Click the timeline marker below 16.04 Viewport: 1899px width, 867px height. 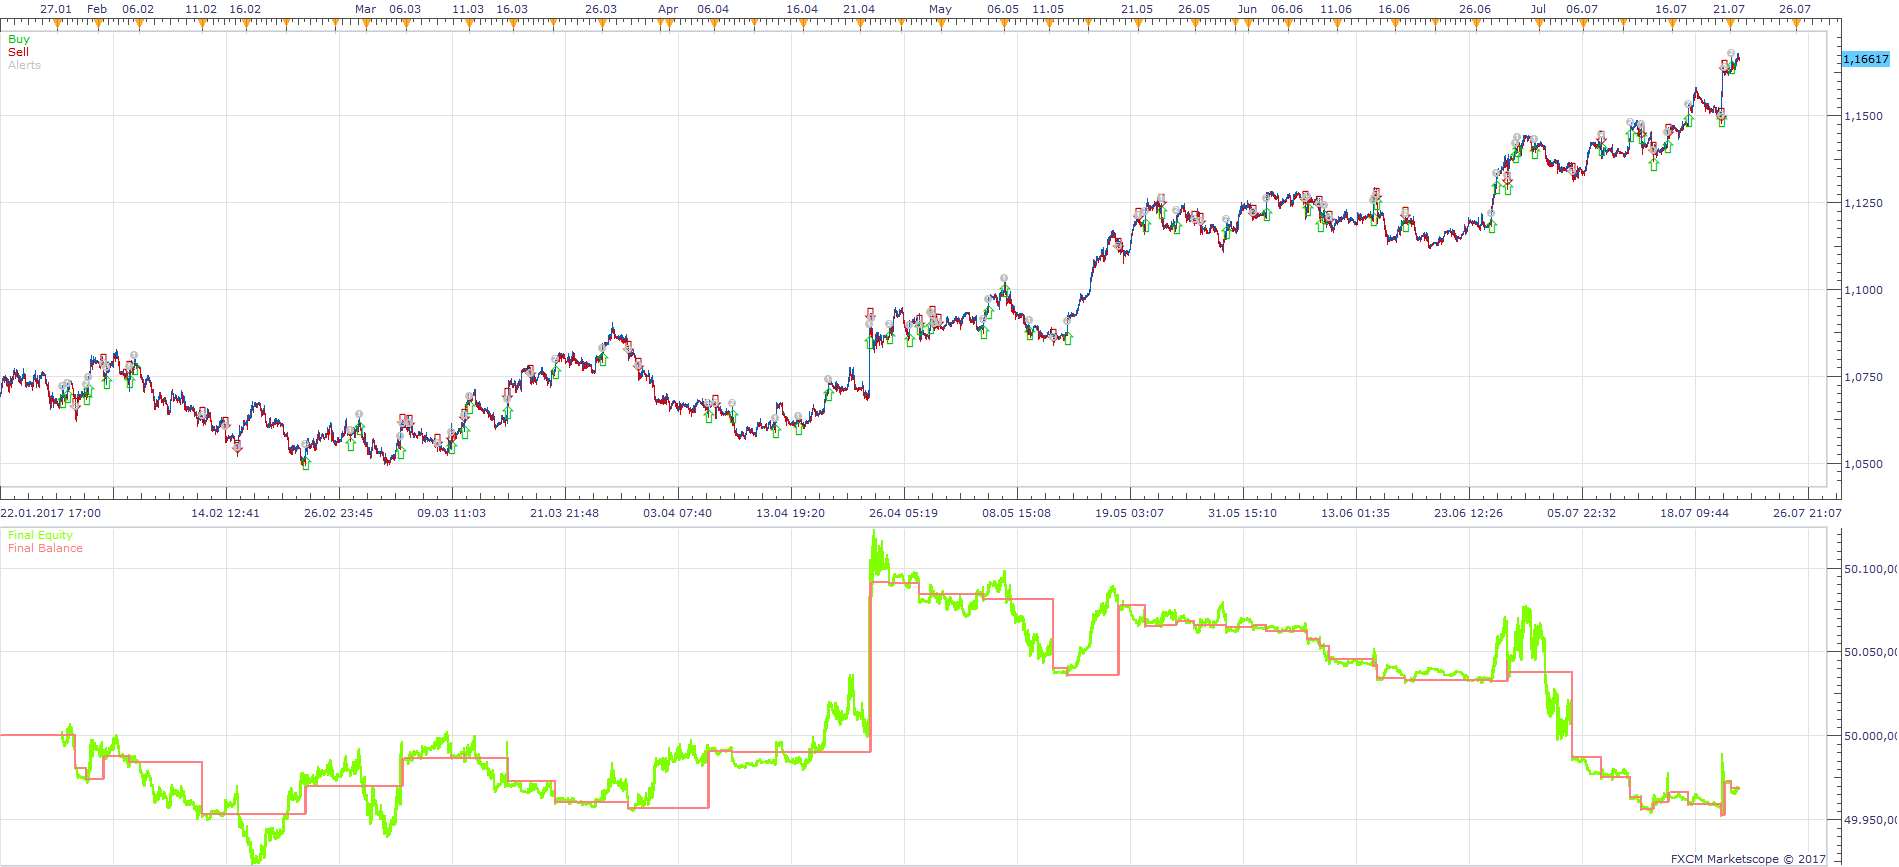(x=803, y=24)
